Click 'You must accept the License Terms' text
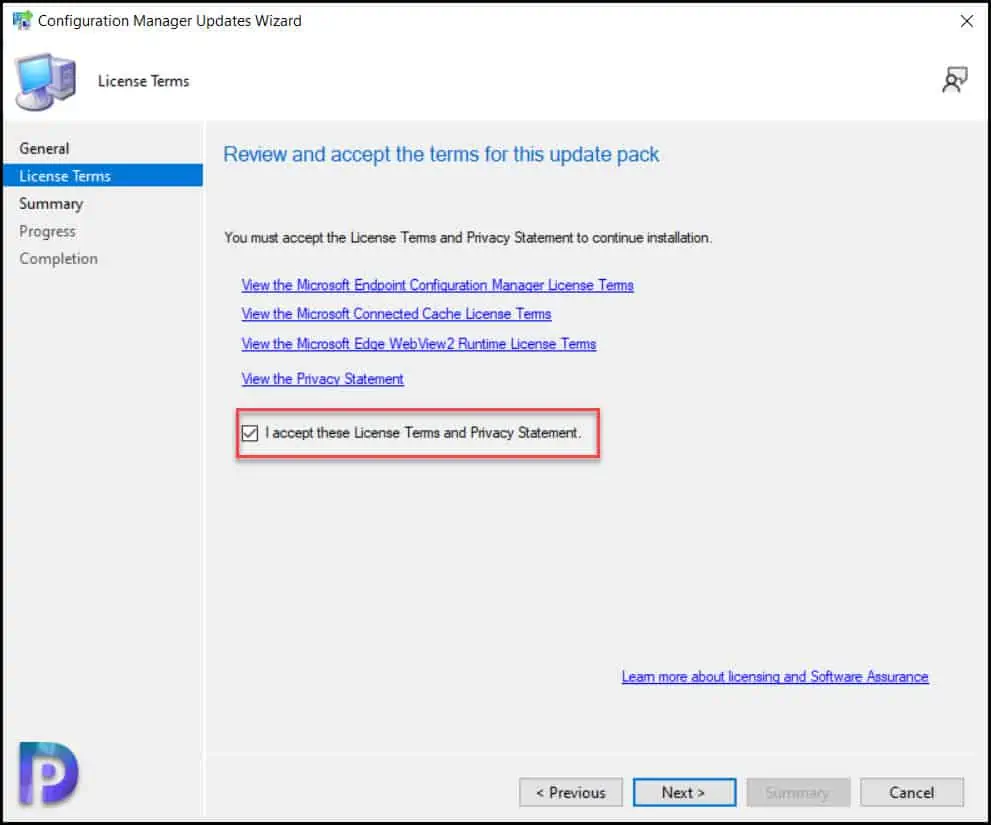 (x=468, y=238)
